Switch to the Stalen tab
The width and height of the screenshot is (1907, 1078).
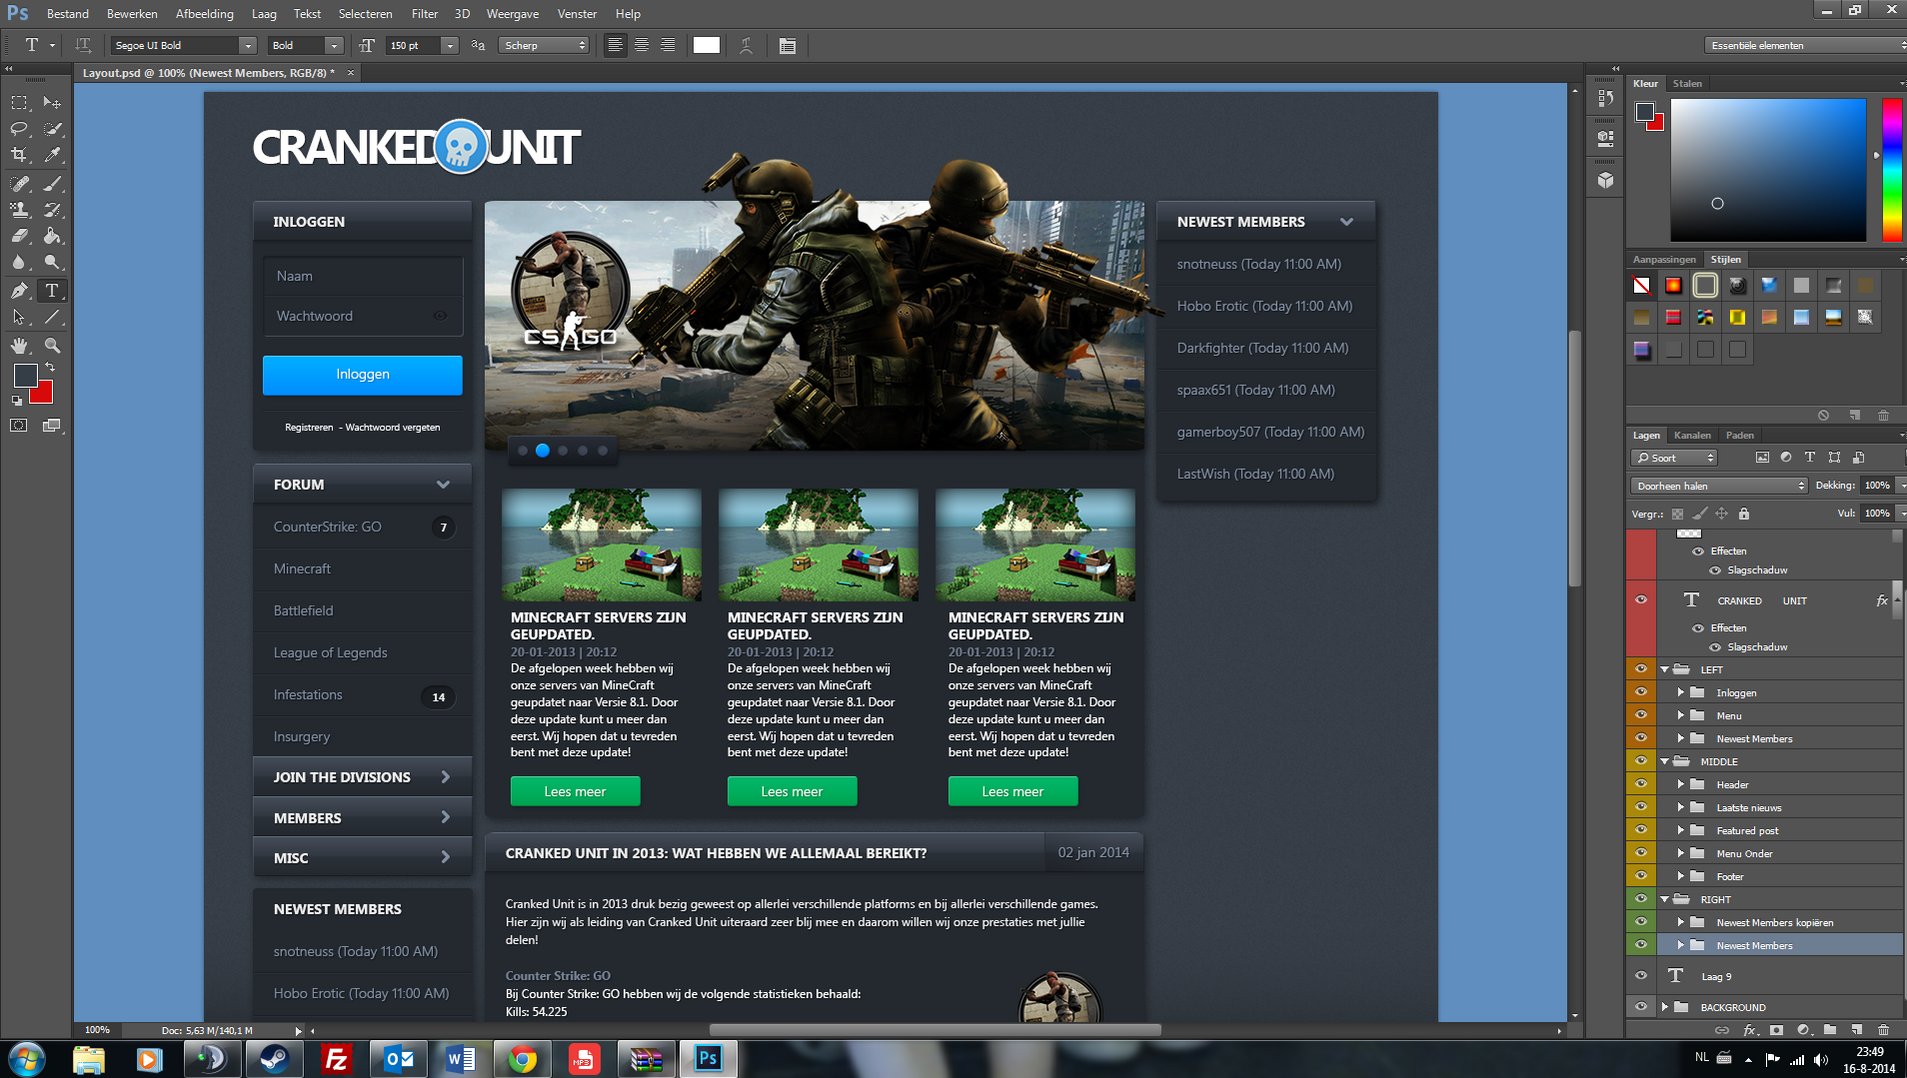tap(1687, 83)
